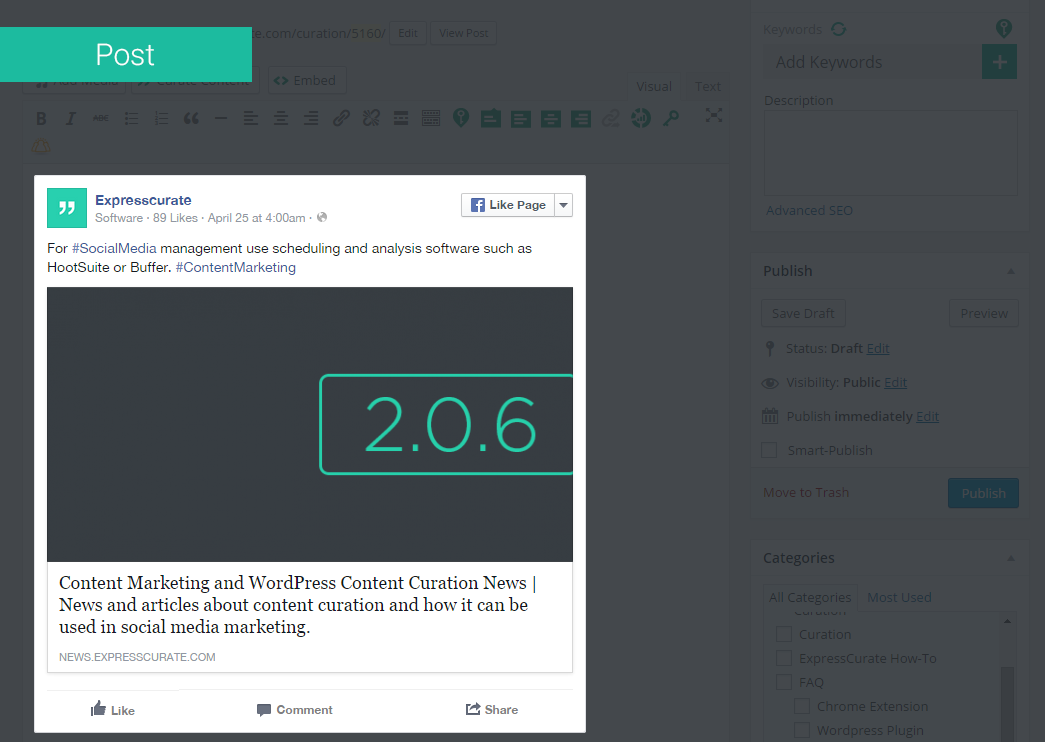This screenshot has height=742, width=1045.
Task: Switch to the Text editor tab
Action: (708, 86)
